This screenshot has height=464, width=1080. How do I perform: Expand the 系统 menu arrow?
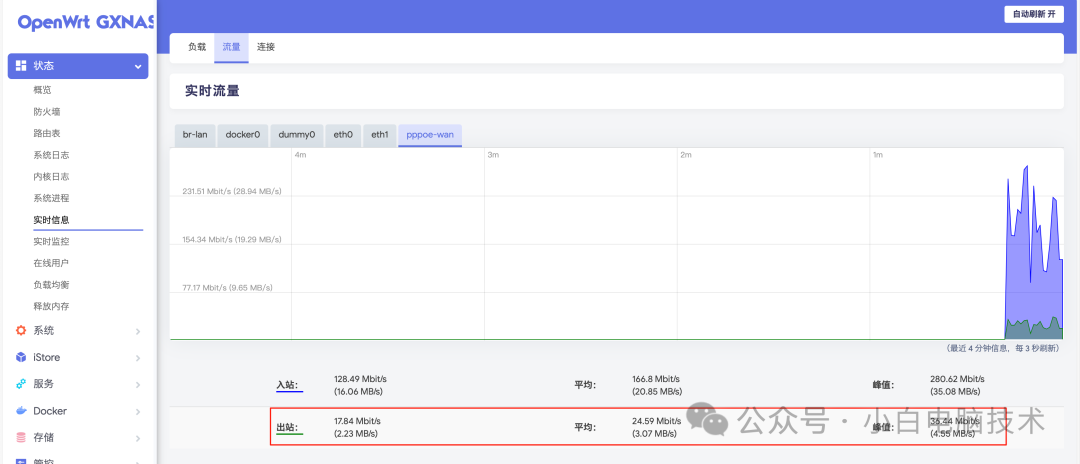(138, 331)
